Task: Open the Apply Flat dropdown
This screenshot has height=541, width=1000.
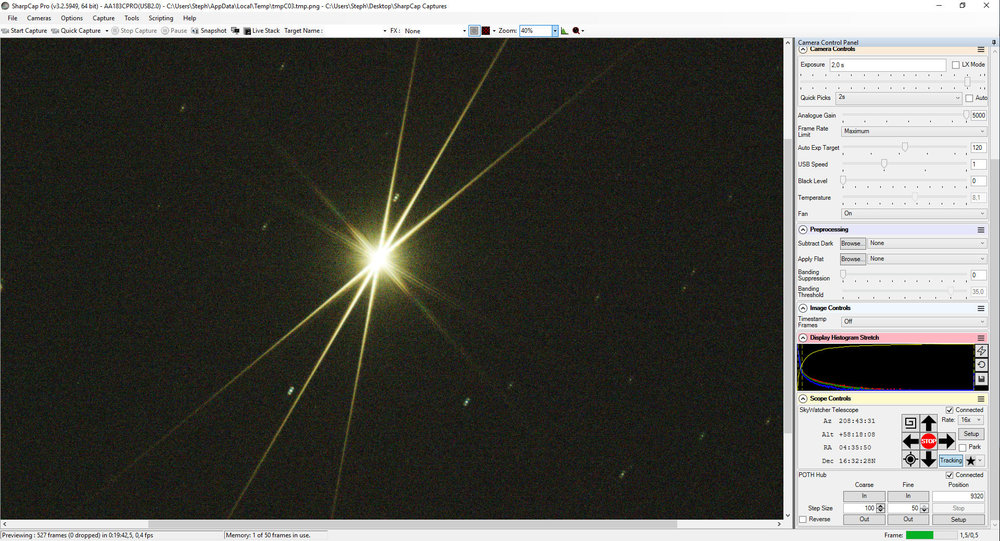Action: click(x=927, y=259)
